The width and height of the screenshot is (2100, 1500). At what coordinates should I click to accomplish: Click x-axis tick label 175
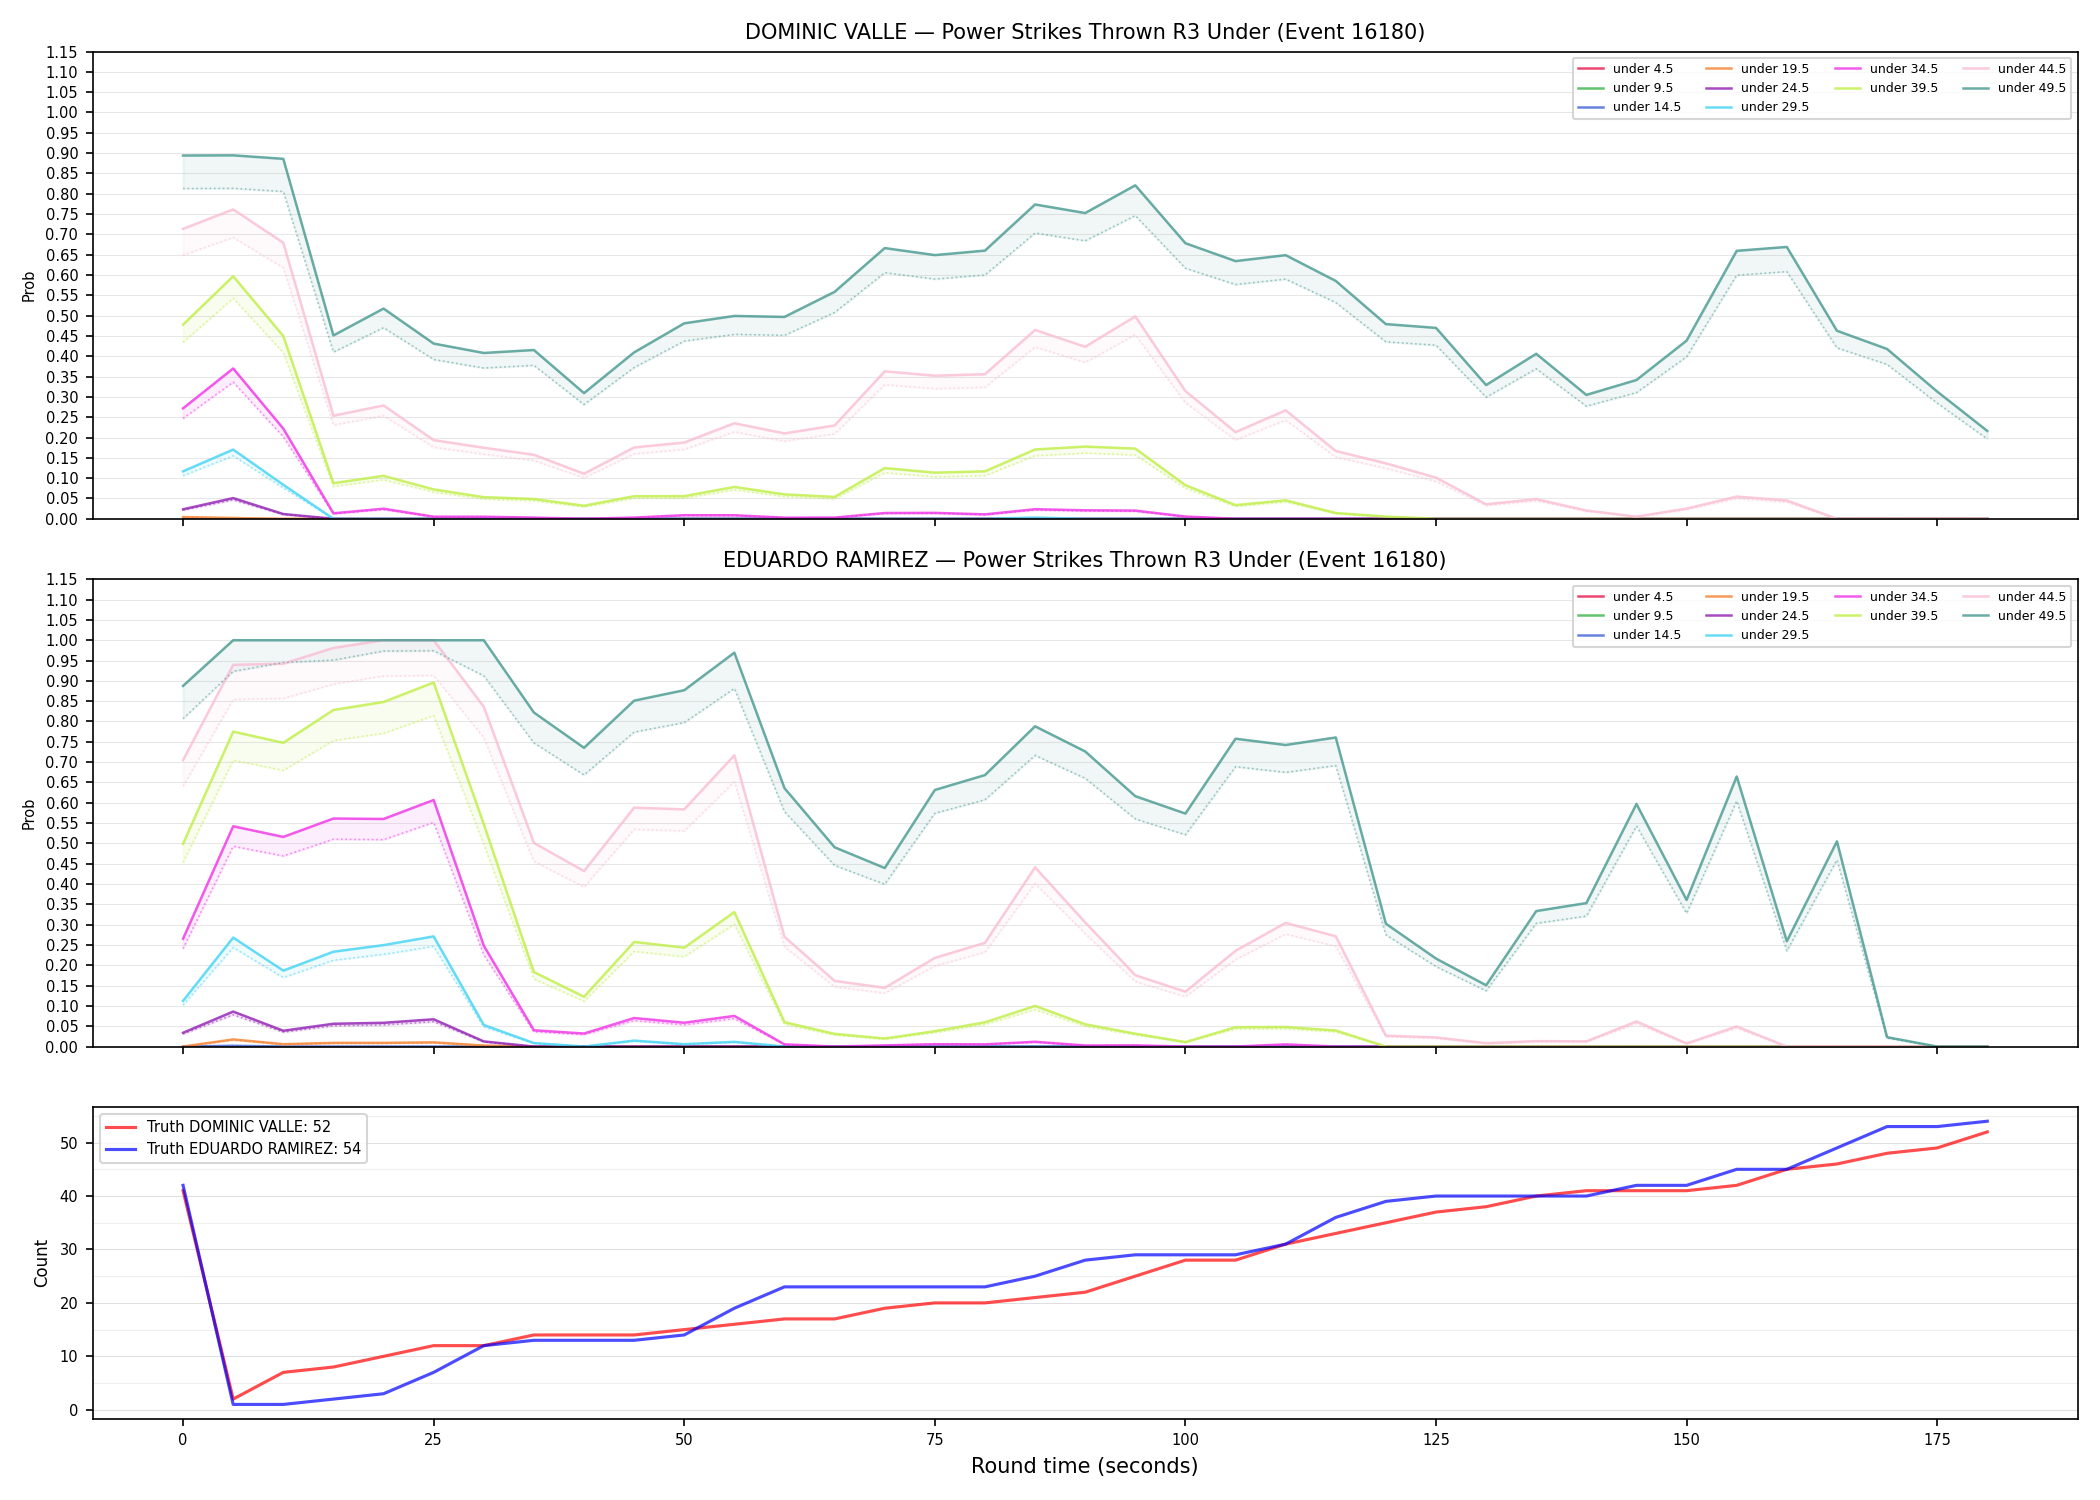click(x=1937, y=1440)
